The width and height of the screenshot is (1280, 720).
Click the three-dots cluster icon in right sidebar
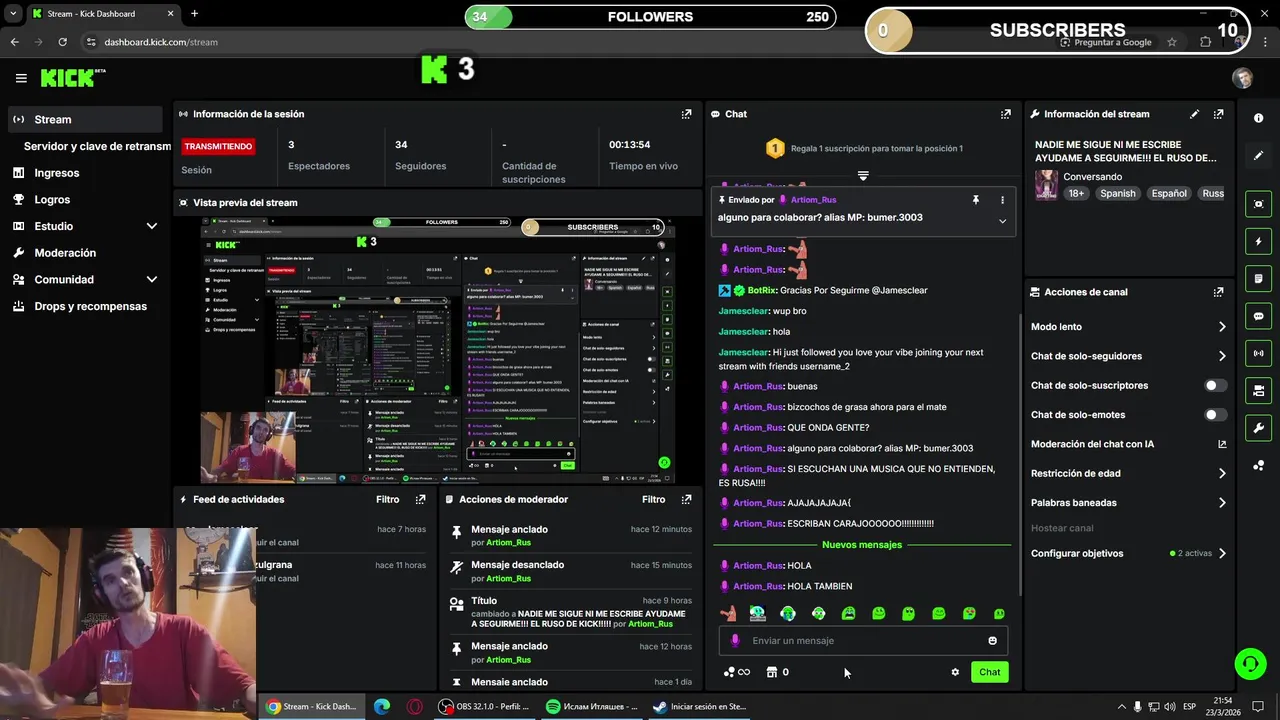[1258, 465]
